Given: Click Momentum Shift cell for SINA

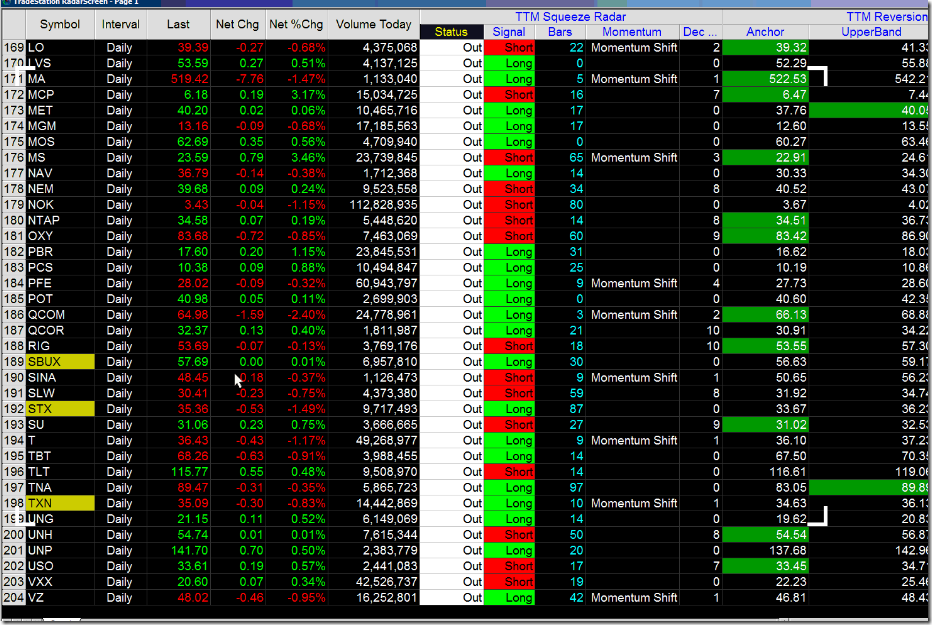Looking at the screenshot, I should pos(634,378).
